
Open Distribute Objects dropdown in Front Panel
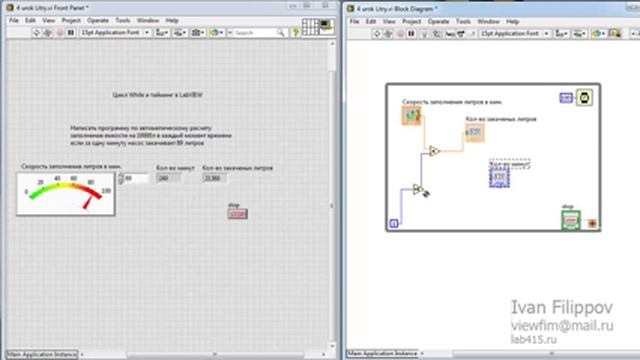180,33
